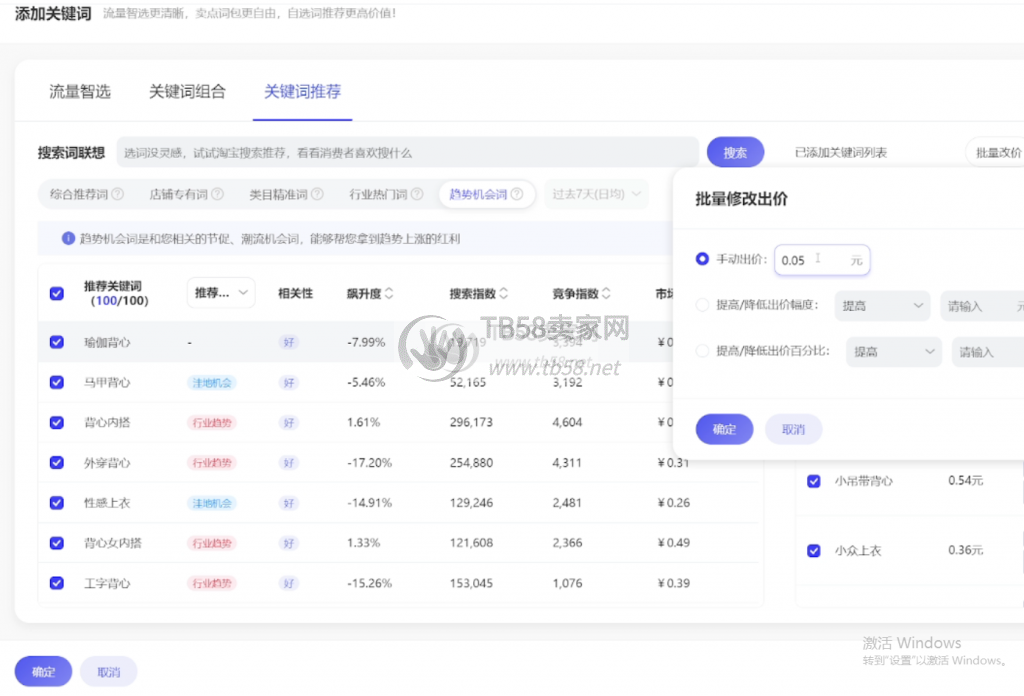
Task: Click competition index 1,076
Action: point(567,583)
